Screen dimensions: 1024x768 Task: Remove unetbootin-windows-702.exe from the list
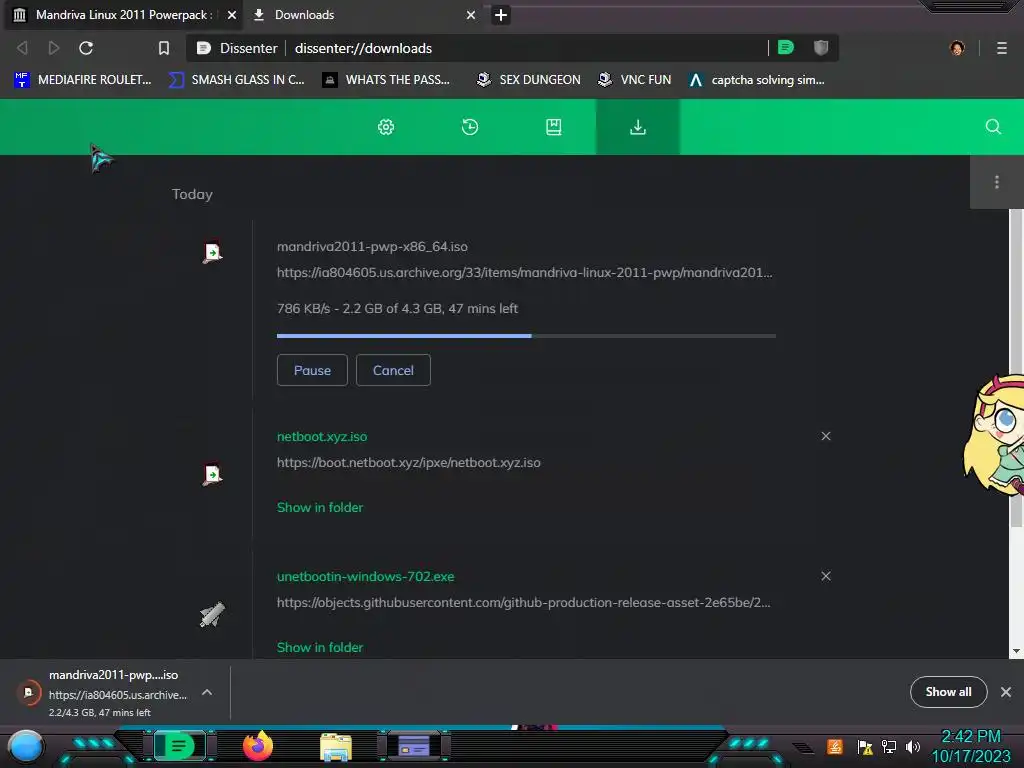click(826, 576)
